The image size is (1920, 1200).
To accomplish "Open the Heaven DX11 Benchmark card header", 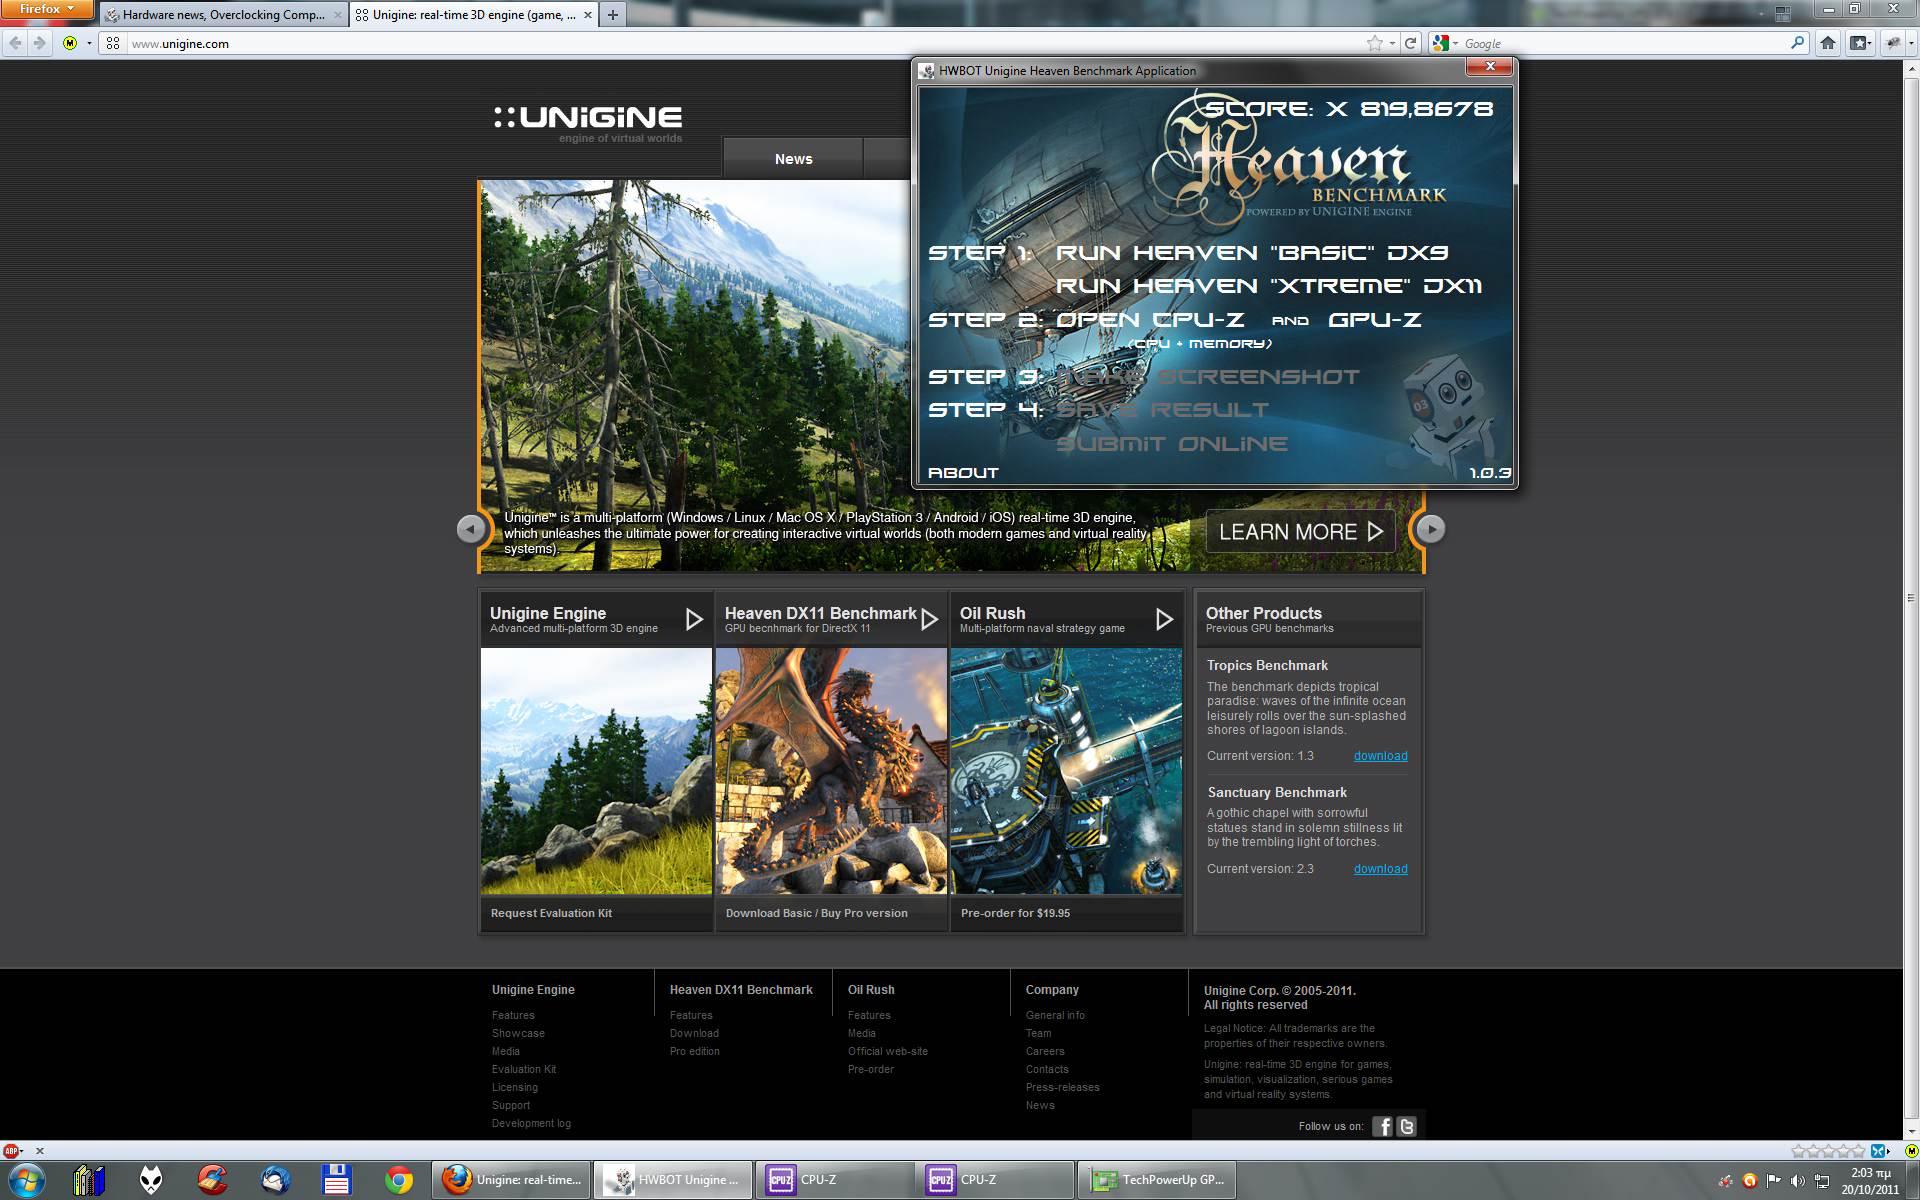I will point(831,619).
